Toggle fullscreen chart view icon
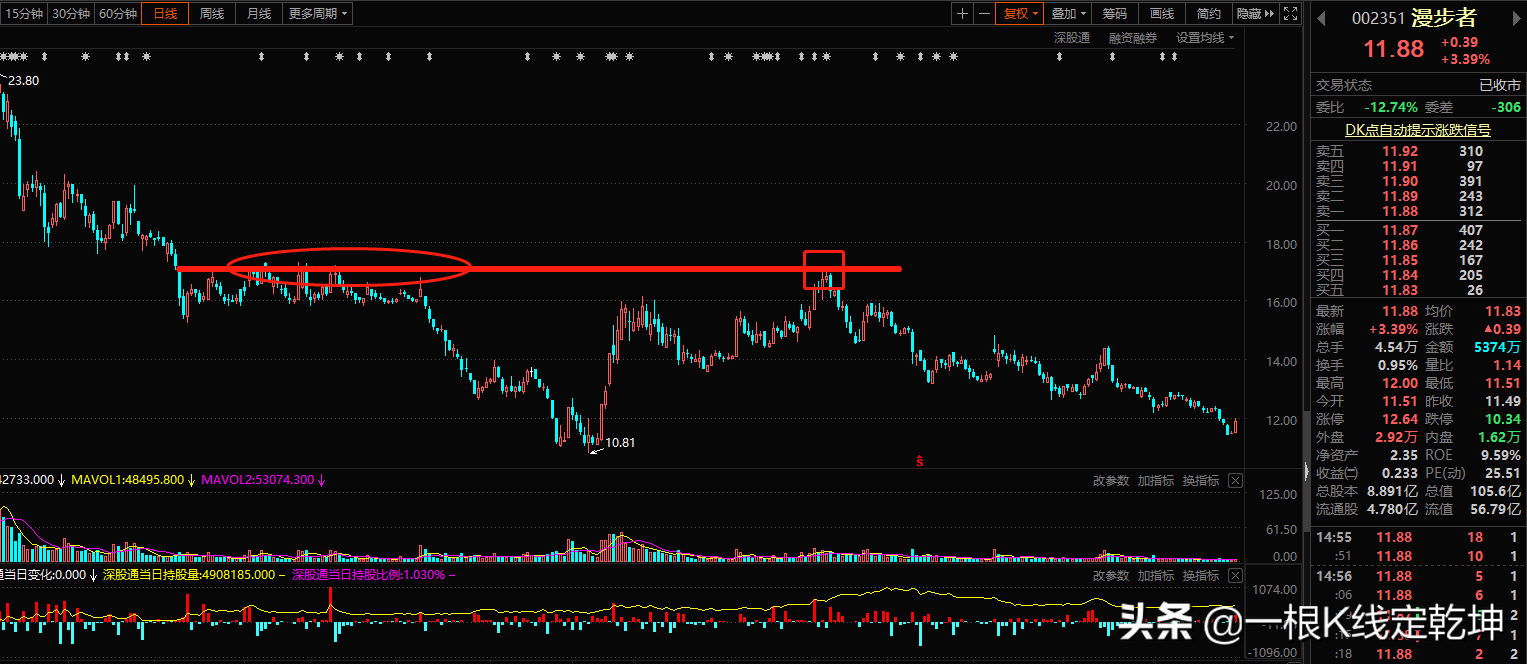Screen dimensions: 1527x664 [x=1291, y=13]
